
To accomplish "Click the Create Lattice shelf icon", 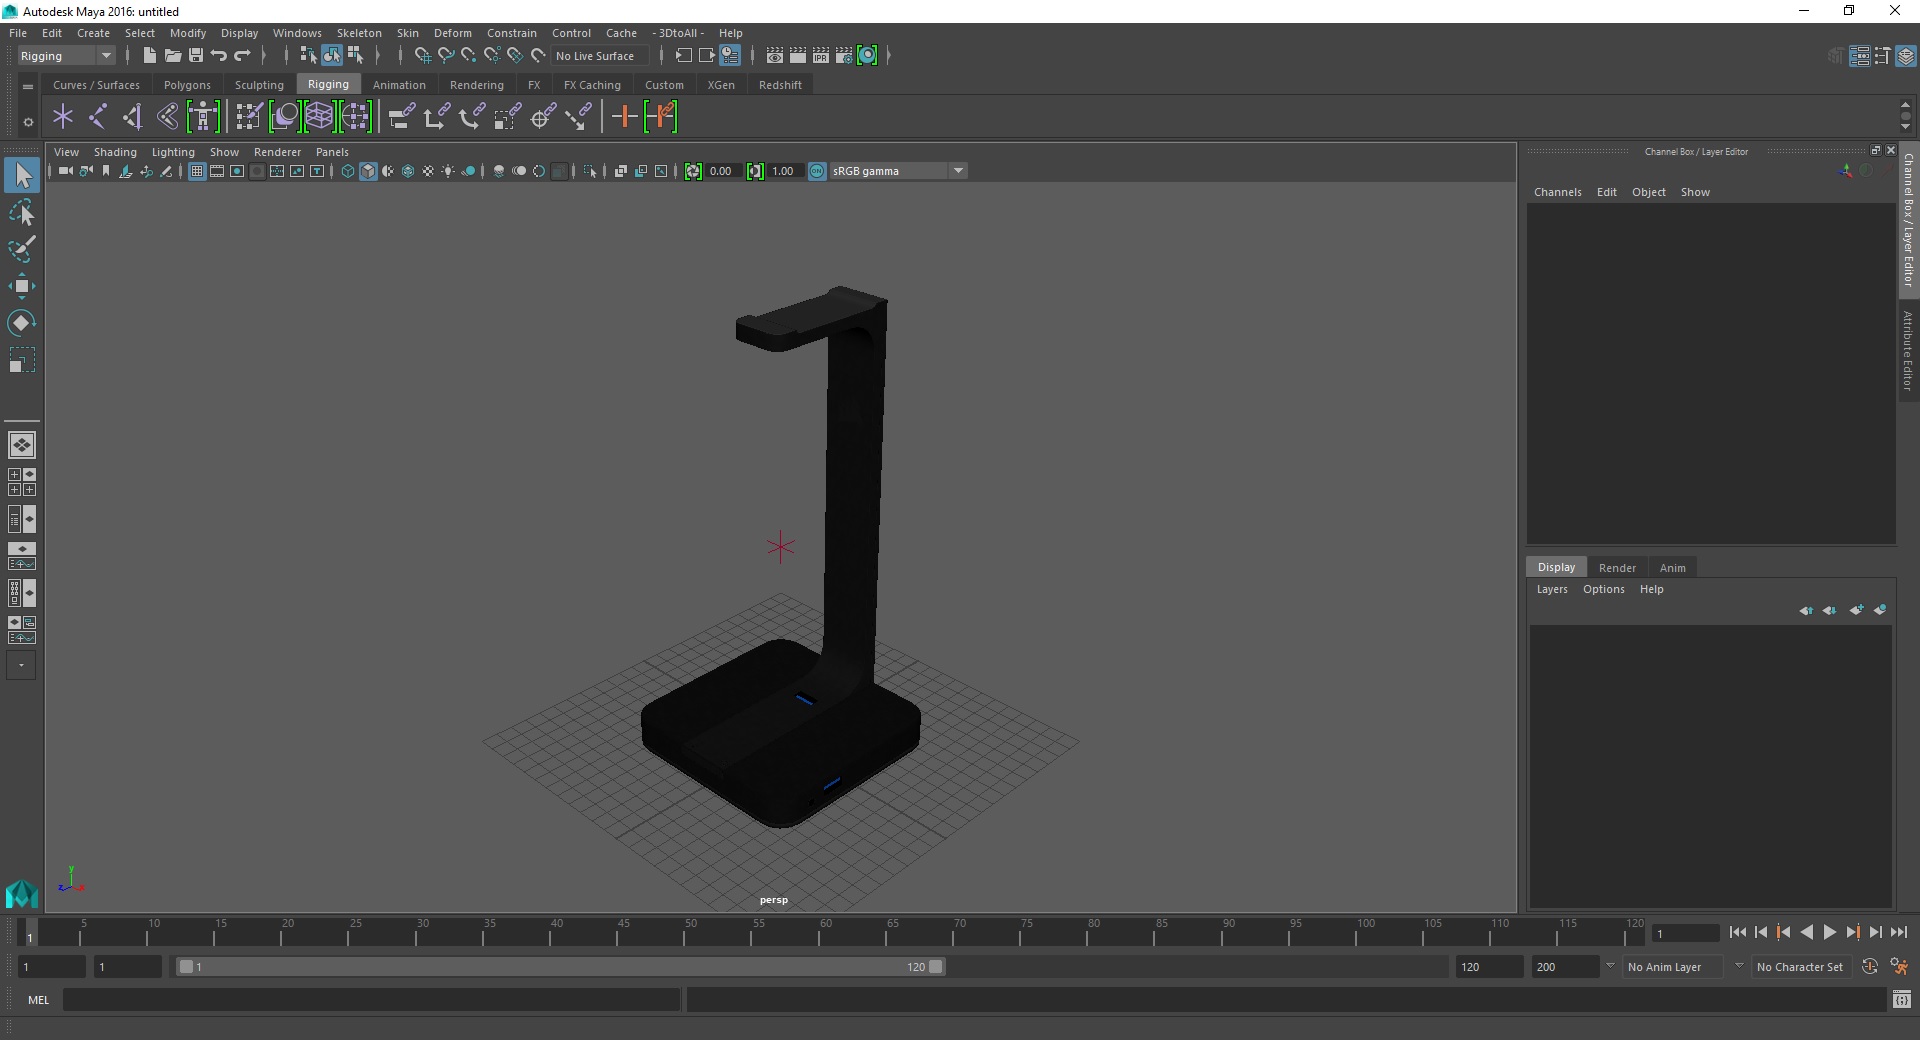I will click(319, 117).
